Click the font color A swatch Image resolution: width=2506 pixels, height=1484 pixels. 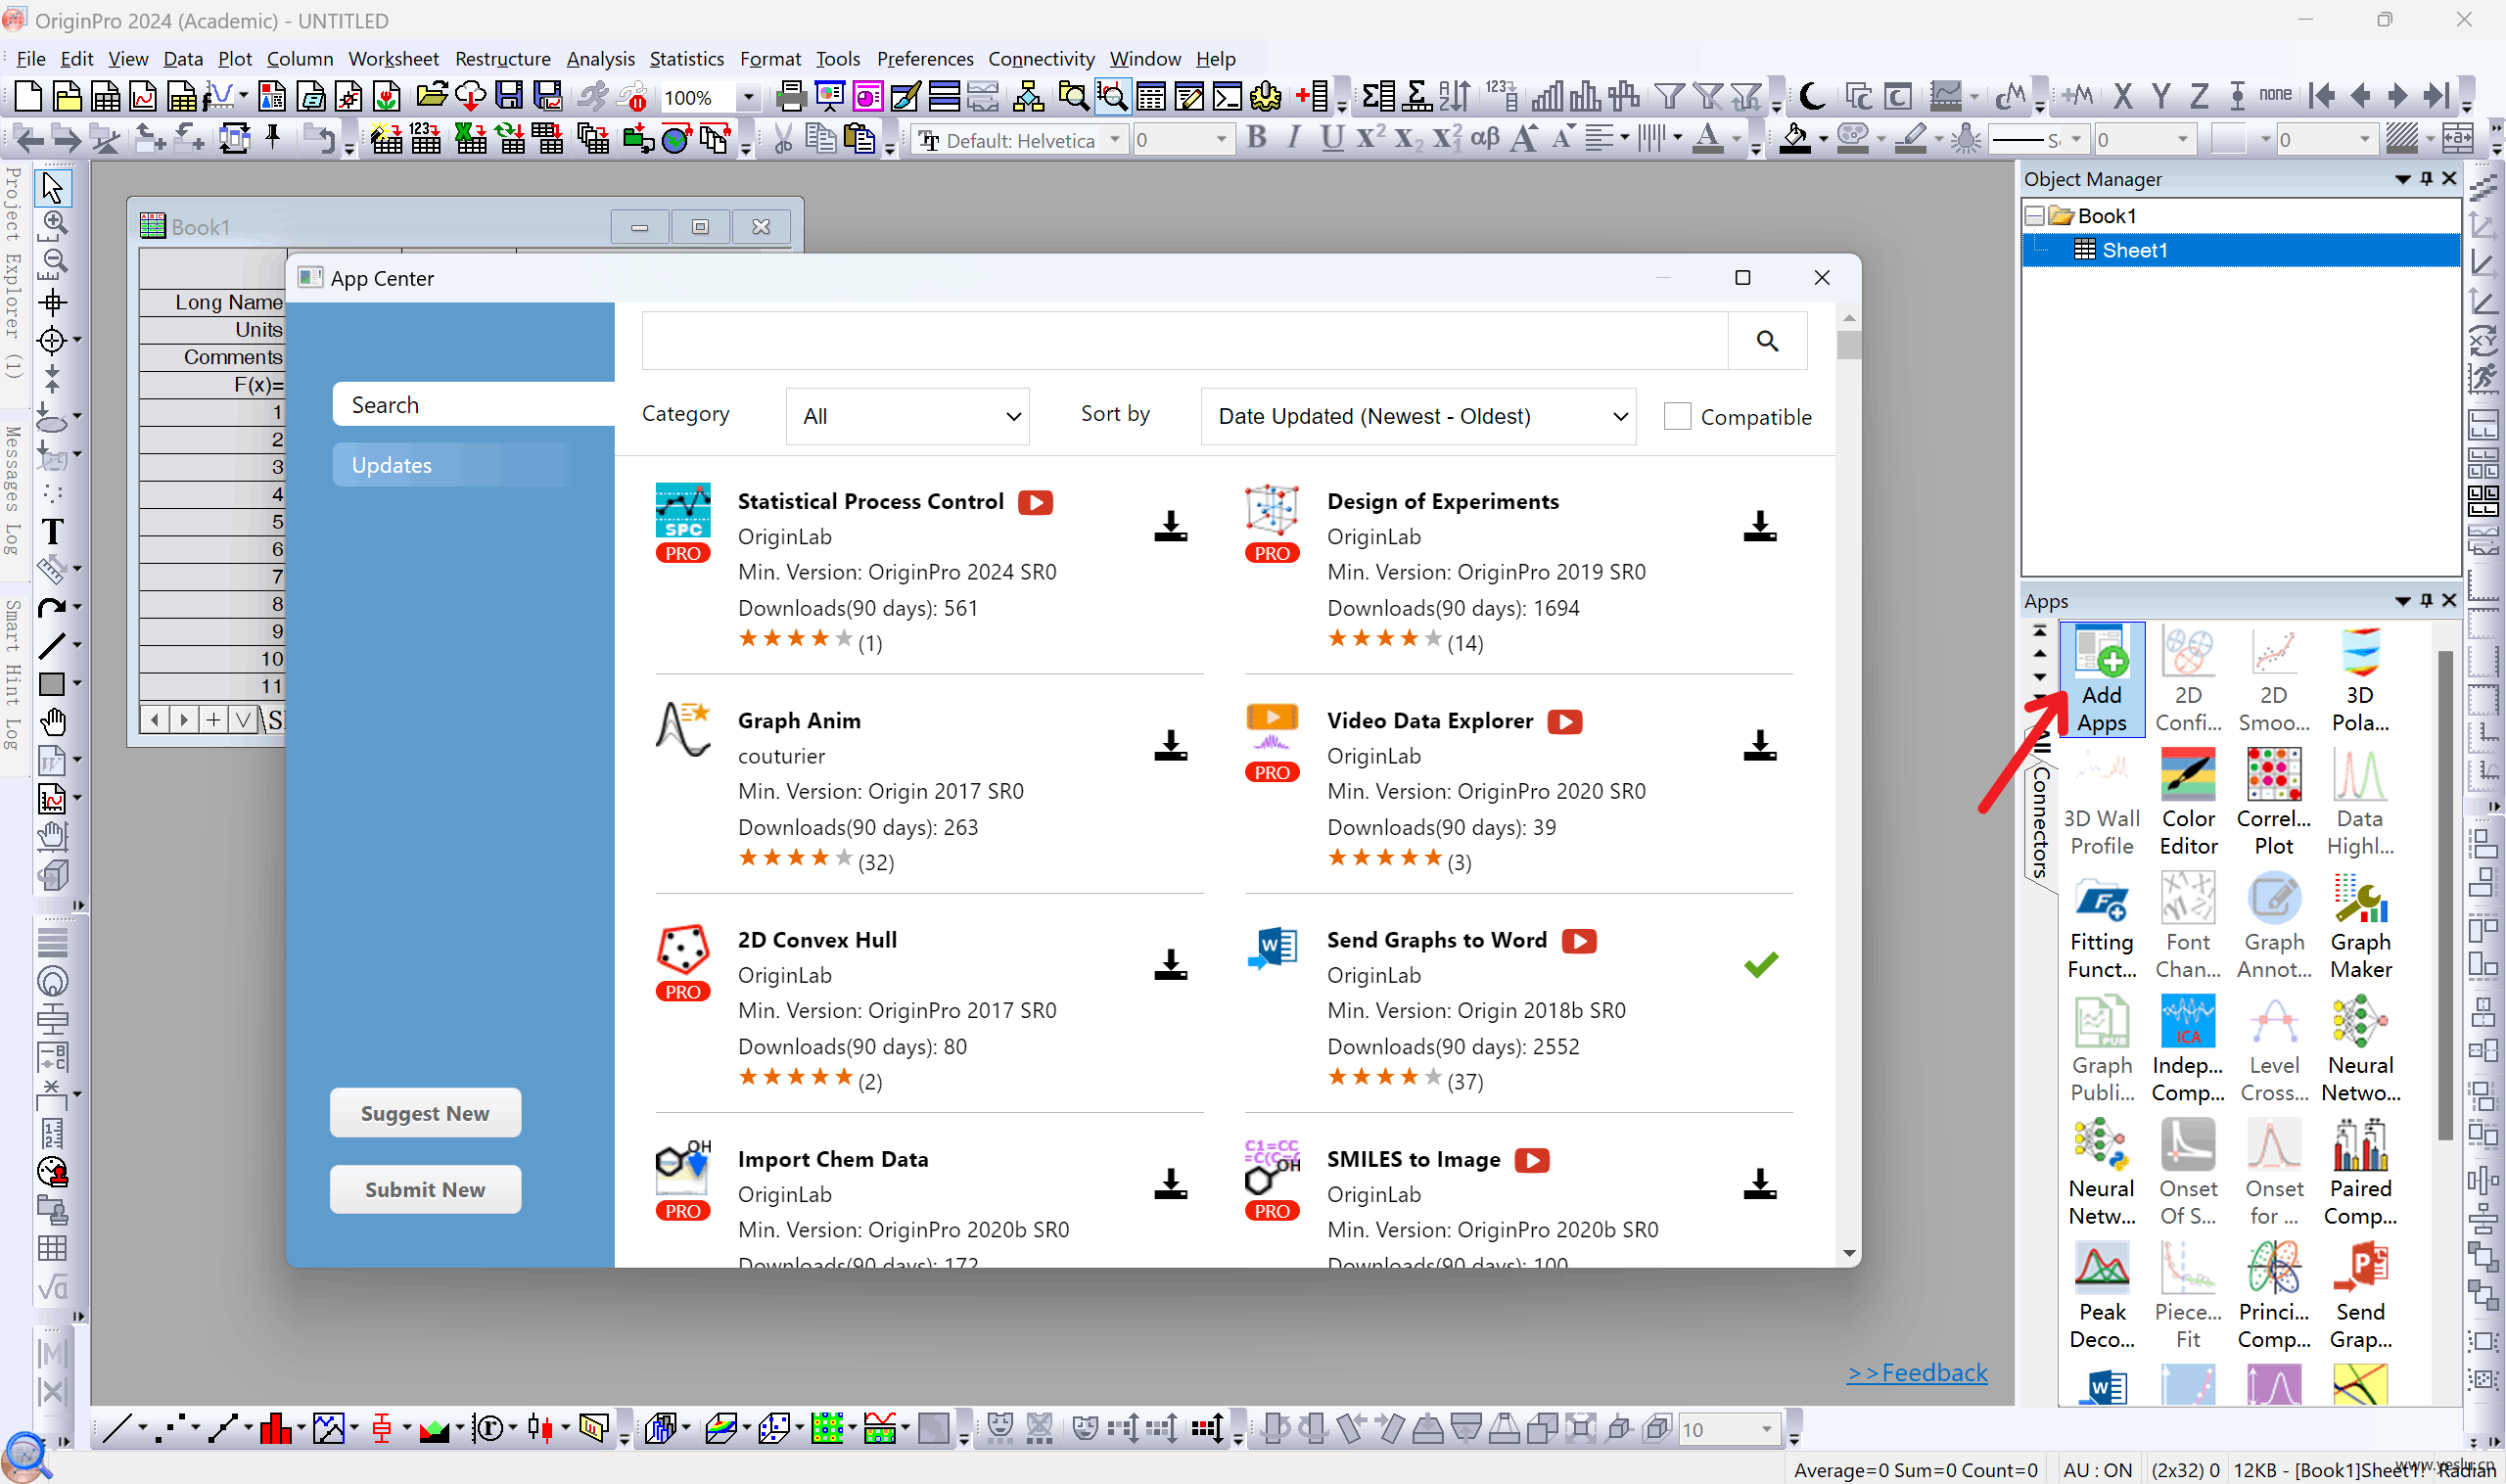click(1708, 138)
